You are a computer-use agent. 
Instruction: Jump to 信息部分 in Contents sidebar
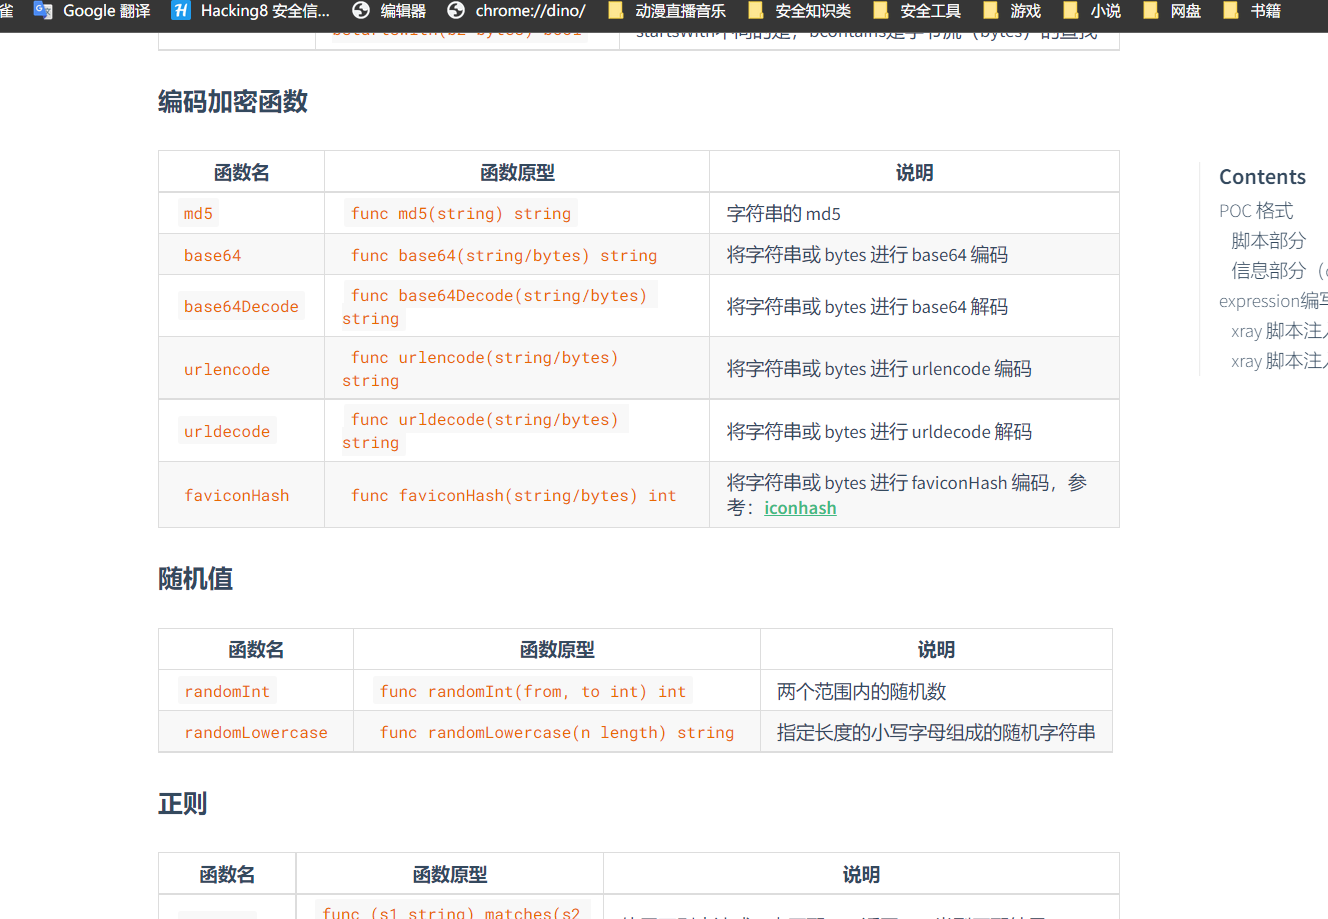click(x=1279, y=271)
